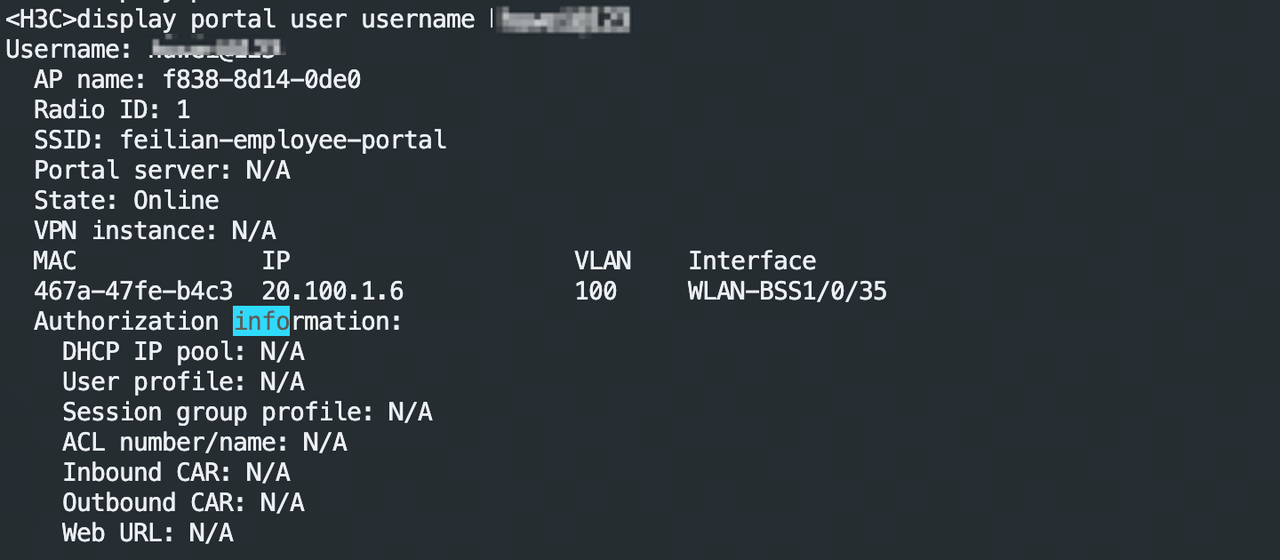This screenshot has width=1280, height=560.
Task: Click the Outbound CAR: N/A line
Action: pyautogui.click(x=183, y=502)
